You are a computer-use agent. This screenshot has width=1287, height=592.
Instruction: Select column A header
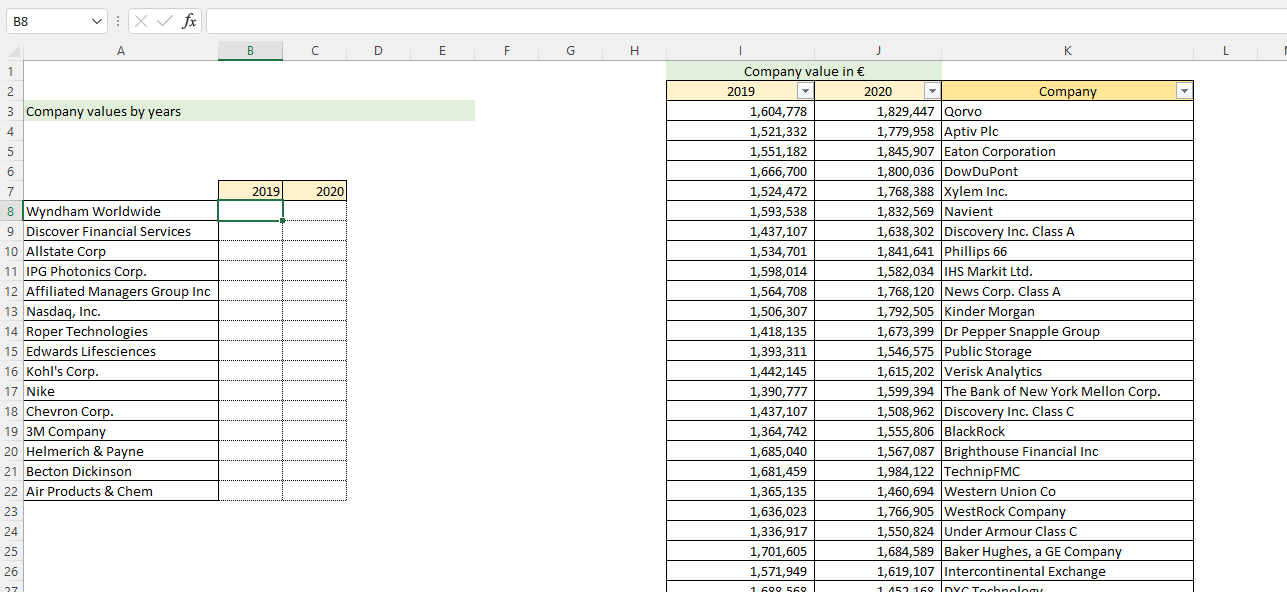121,51
